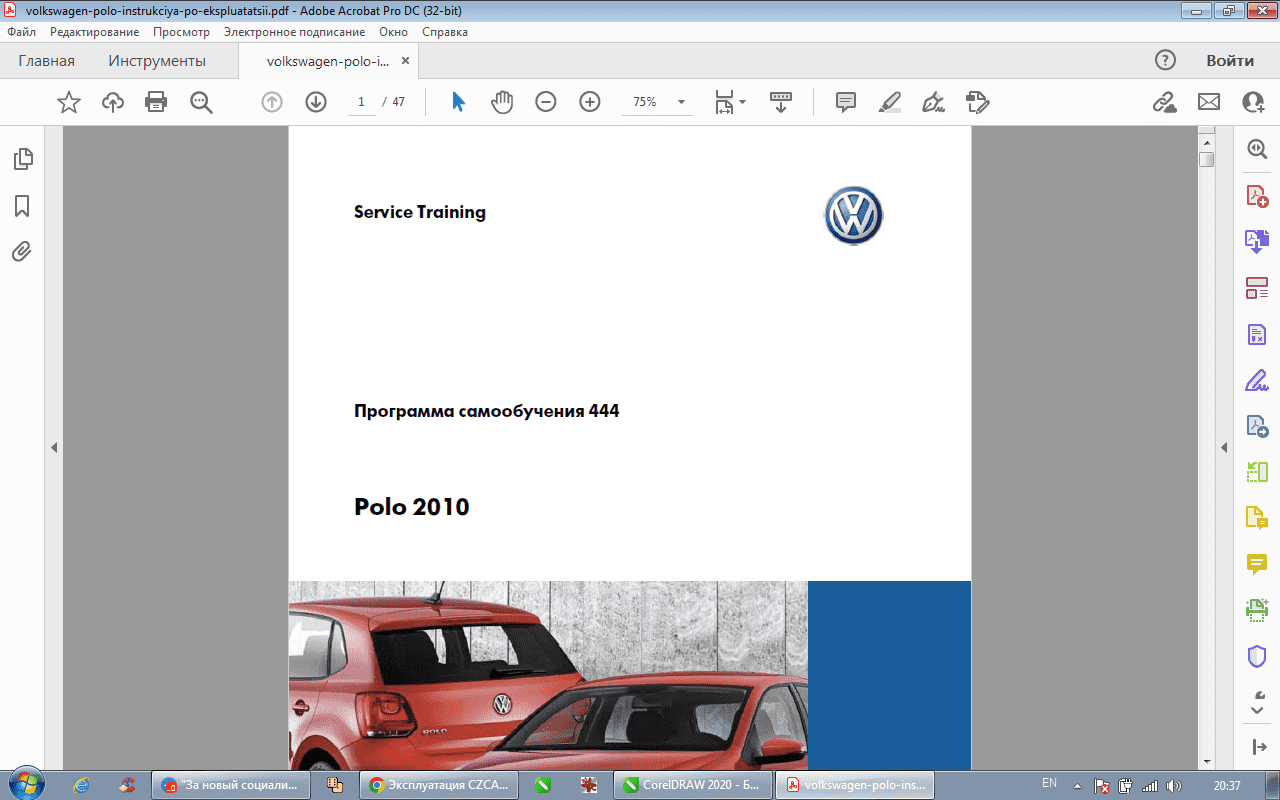The image size is (1280, 800).
Task: Switch to the Инструменты tab
Action: point(157,61)
